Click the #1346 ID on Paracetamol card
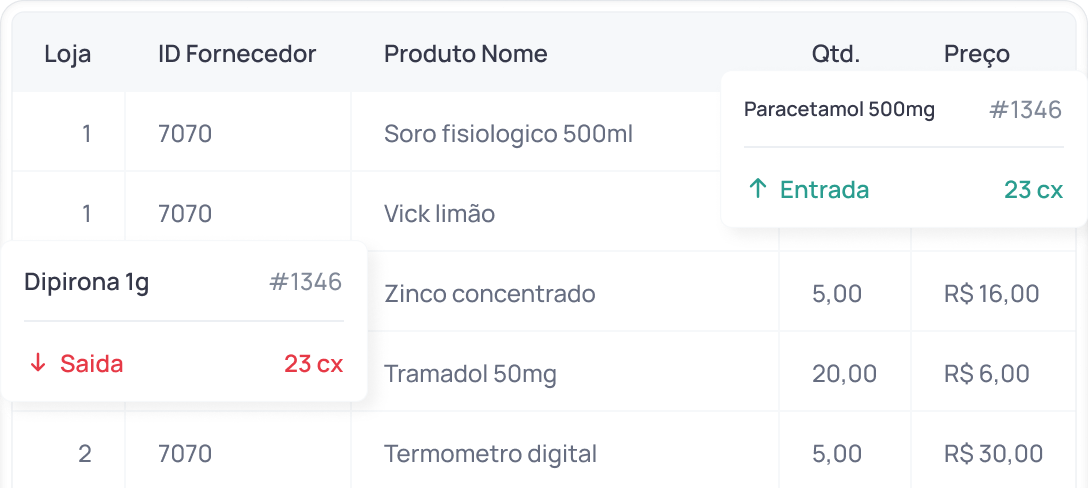 pyautogui.click(x=1025, y=110)
